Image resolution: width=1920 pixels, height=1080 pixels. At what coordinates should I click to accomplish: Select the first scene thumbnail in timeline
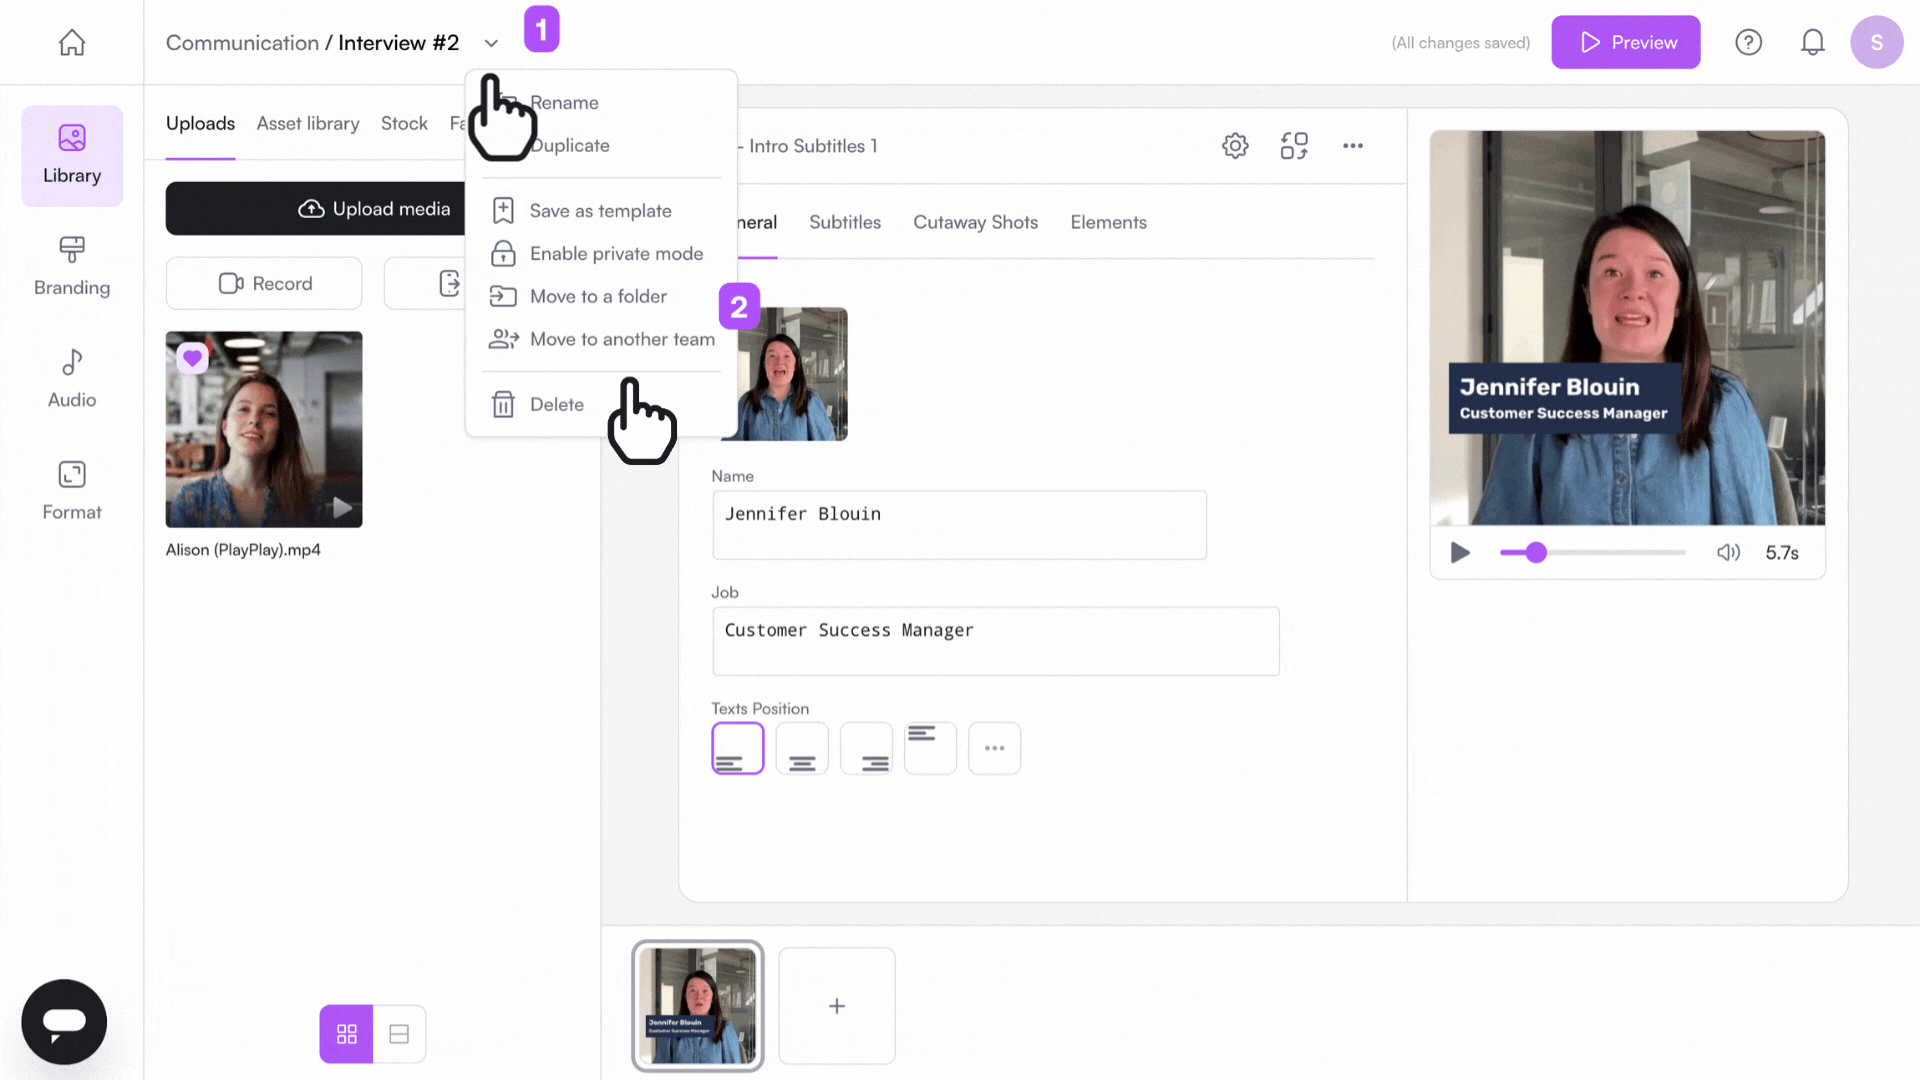698,1005
